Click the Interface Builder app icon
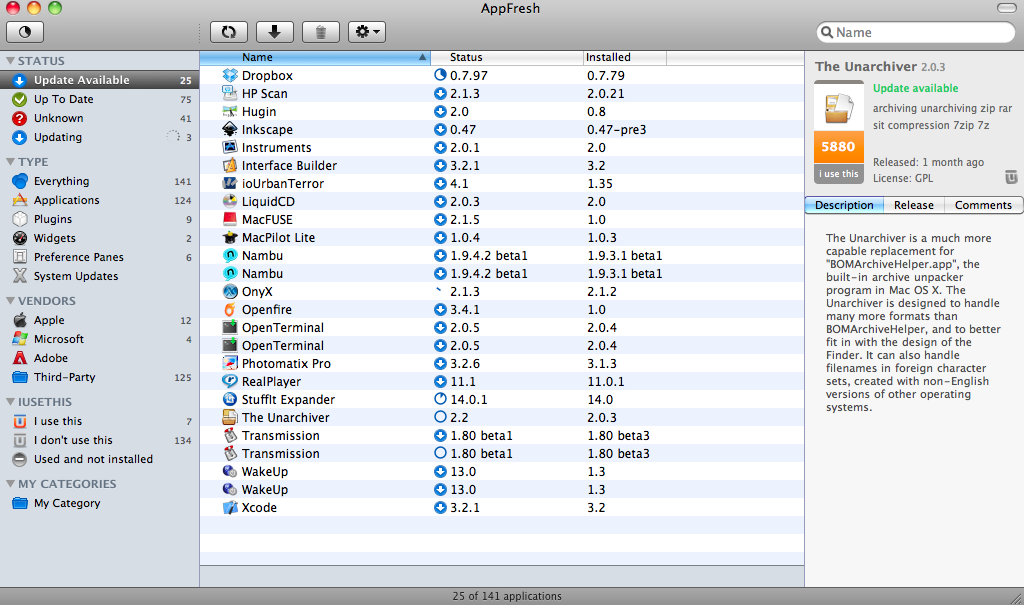The width and height of the screenshot is (1024, 605). tap(230, 165)
